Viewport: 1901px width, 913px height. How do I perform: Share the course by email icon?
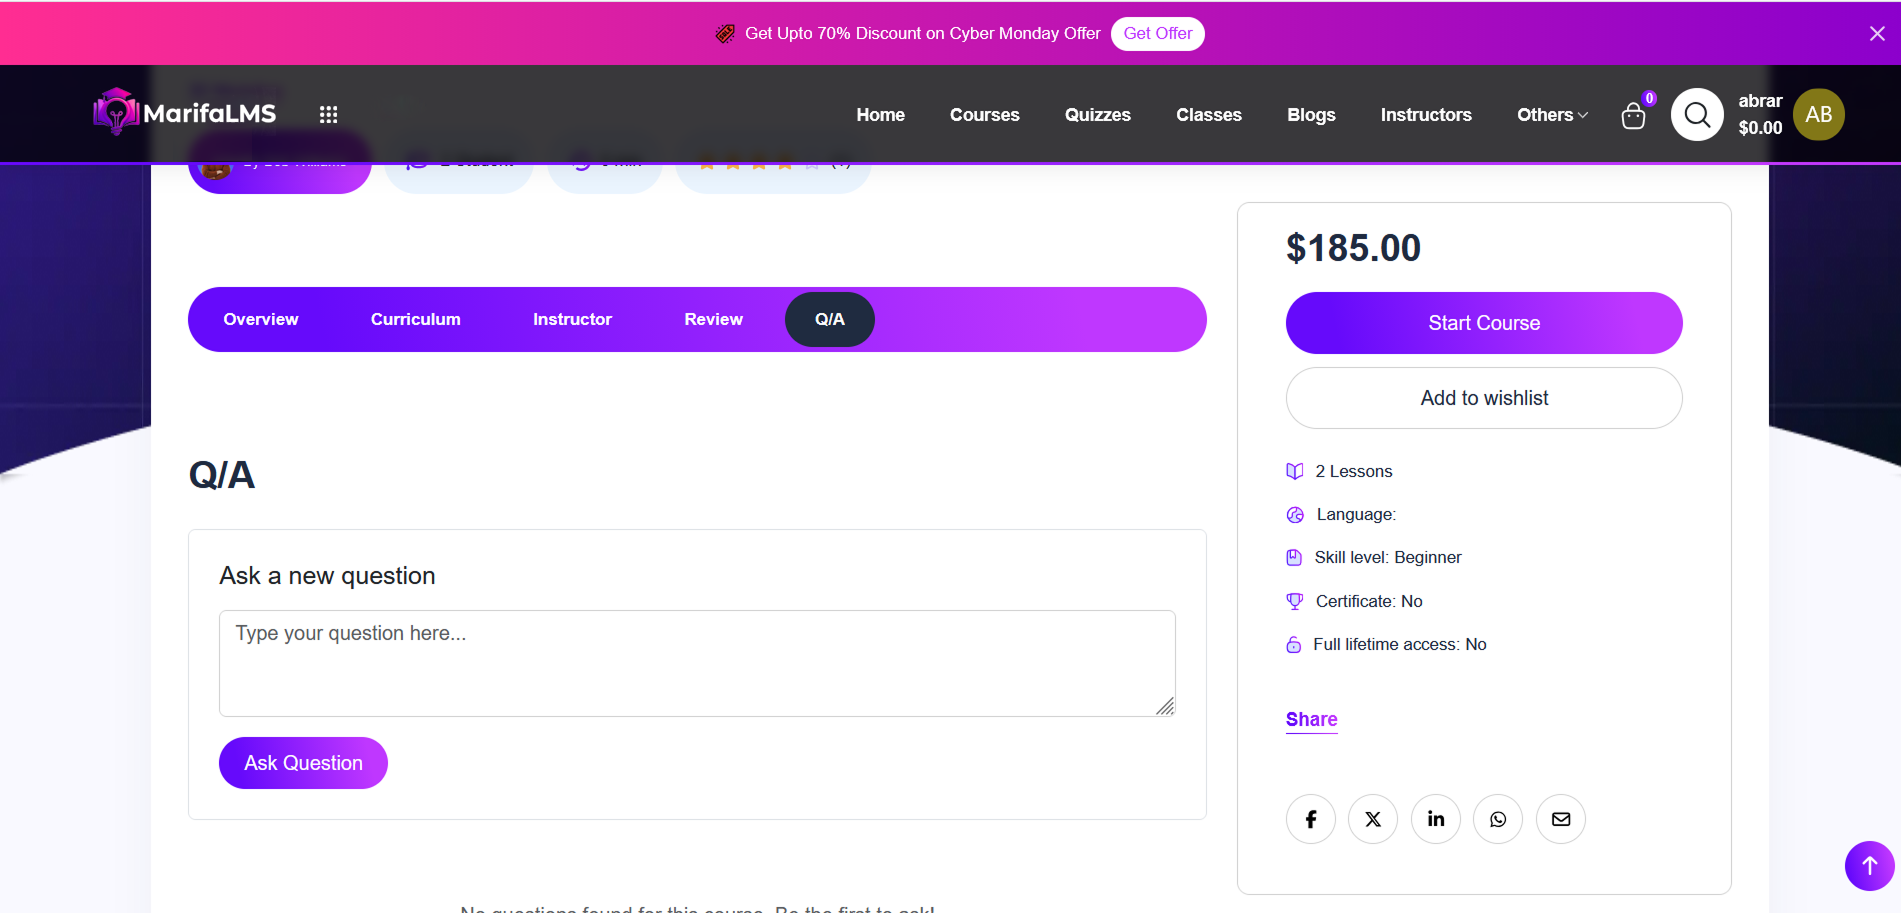point(1561,819)
